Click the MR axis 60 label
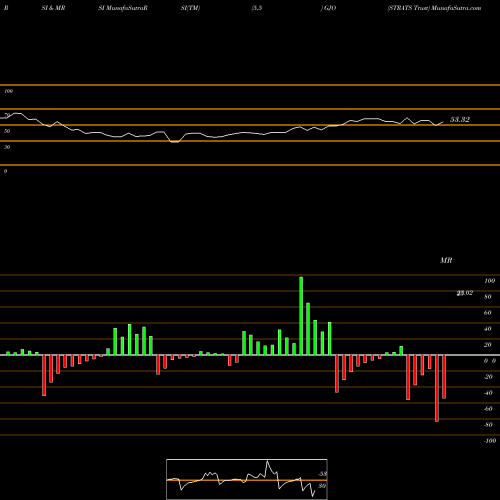This screenshot has height=500, width=500. (x=488, y=313)
